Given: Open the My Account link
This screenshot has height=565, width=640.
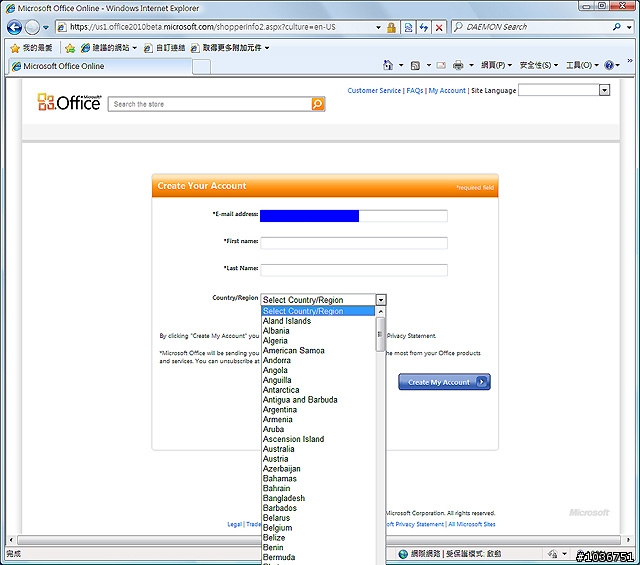Looking at the screenshot, I should [447, 91].
